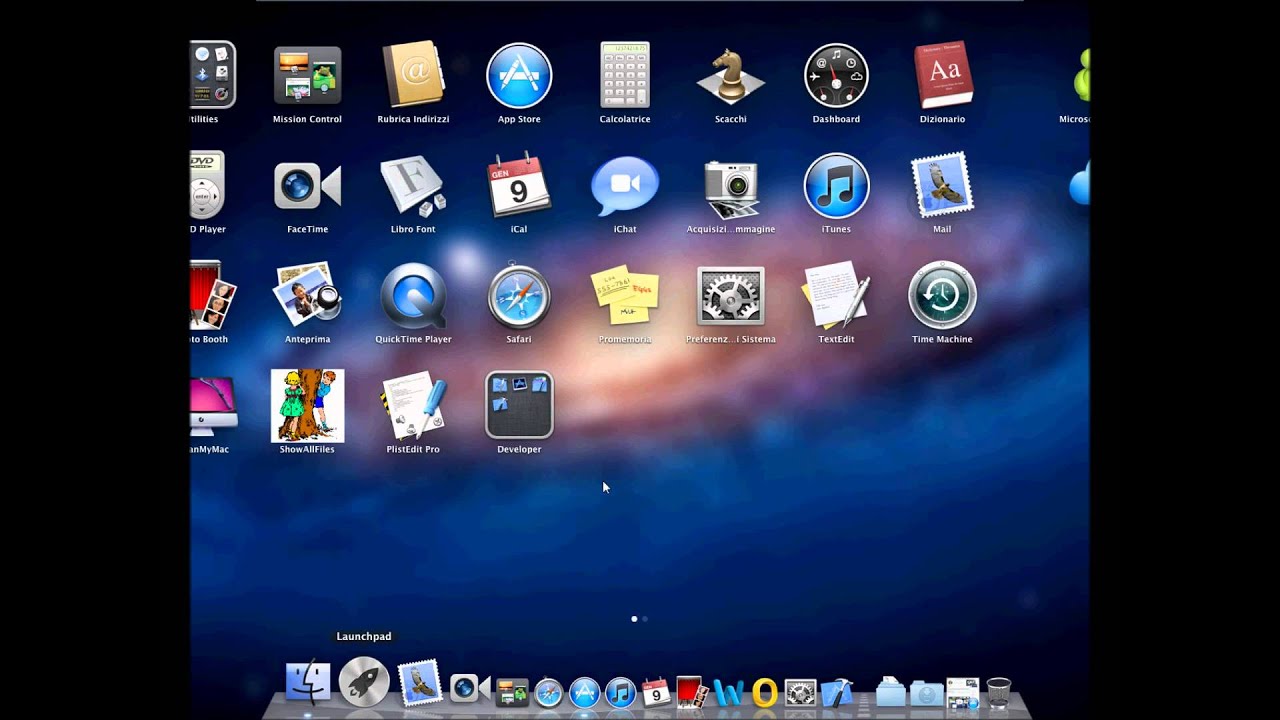This screenshot has width=1280, height=720.
Task: Launch the TextEdit app
Action: pyautogui.click(x=836, y=295)
